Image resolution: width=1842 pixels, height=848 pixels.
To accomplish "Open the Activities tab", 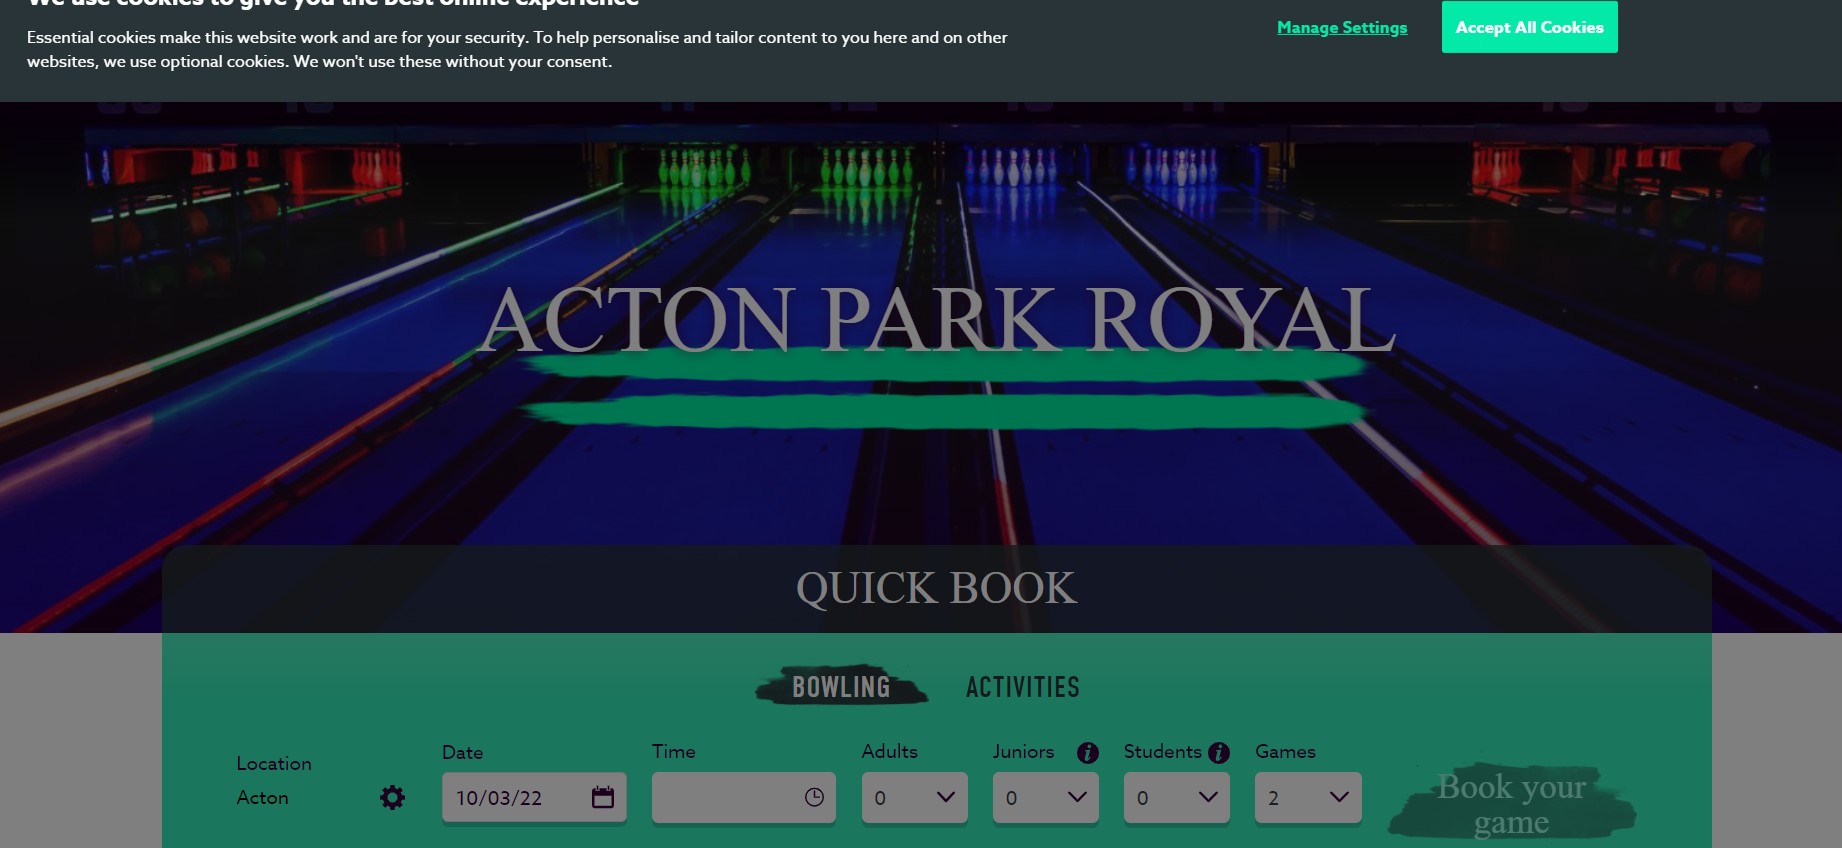I will tap(1022, 687).
